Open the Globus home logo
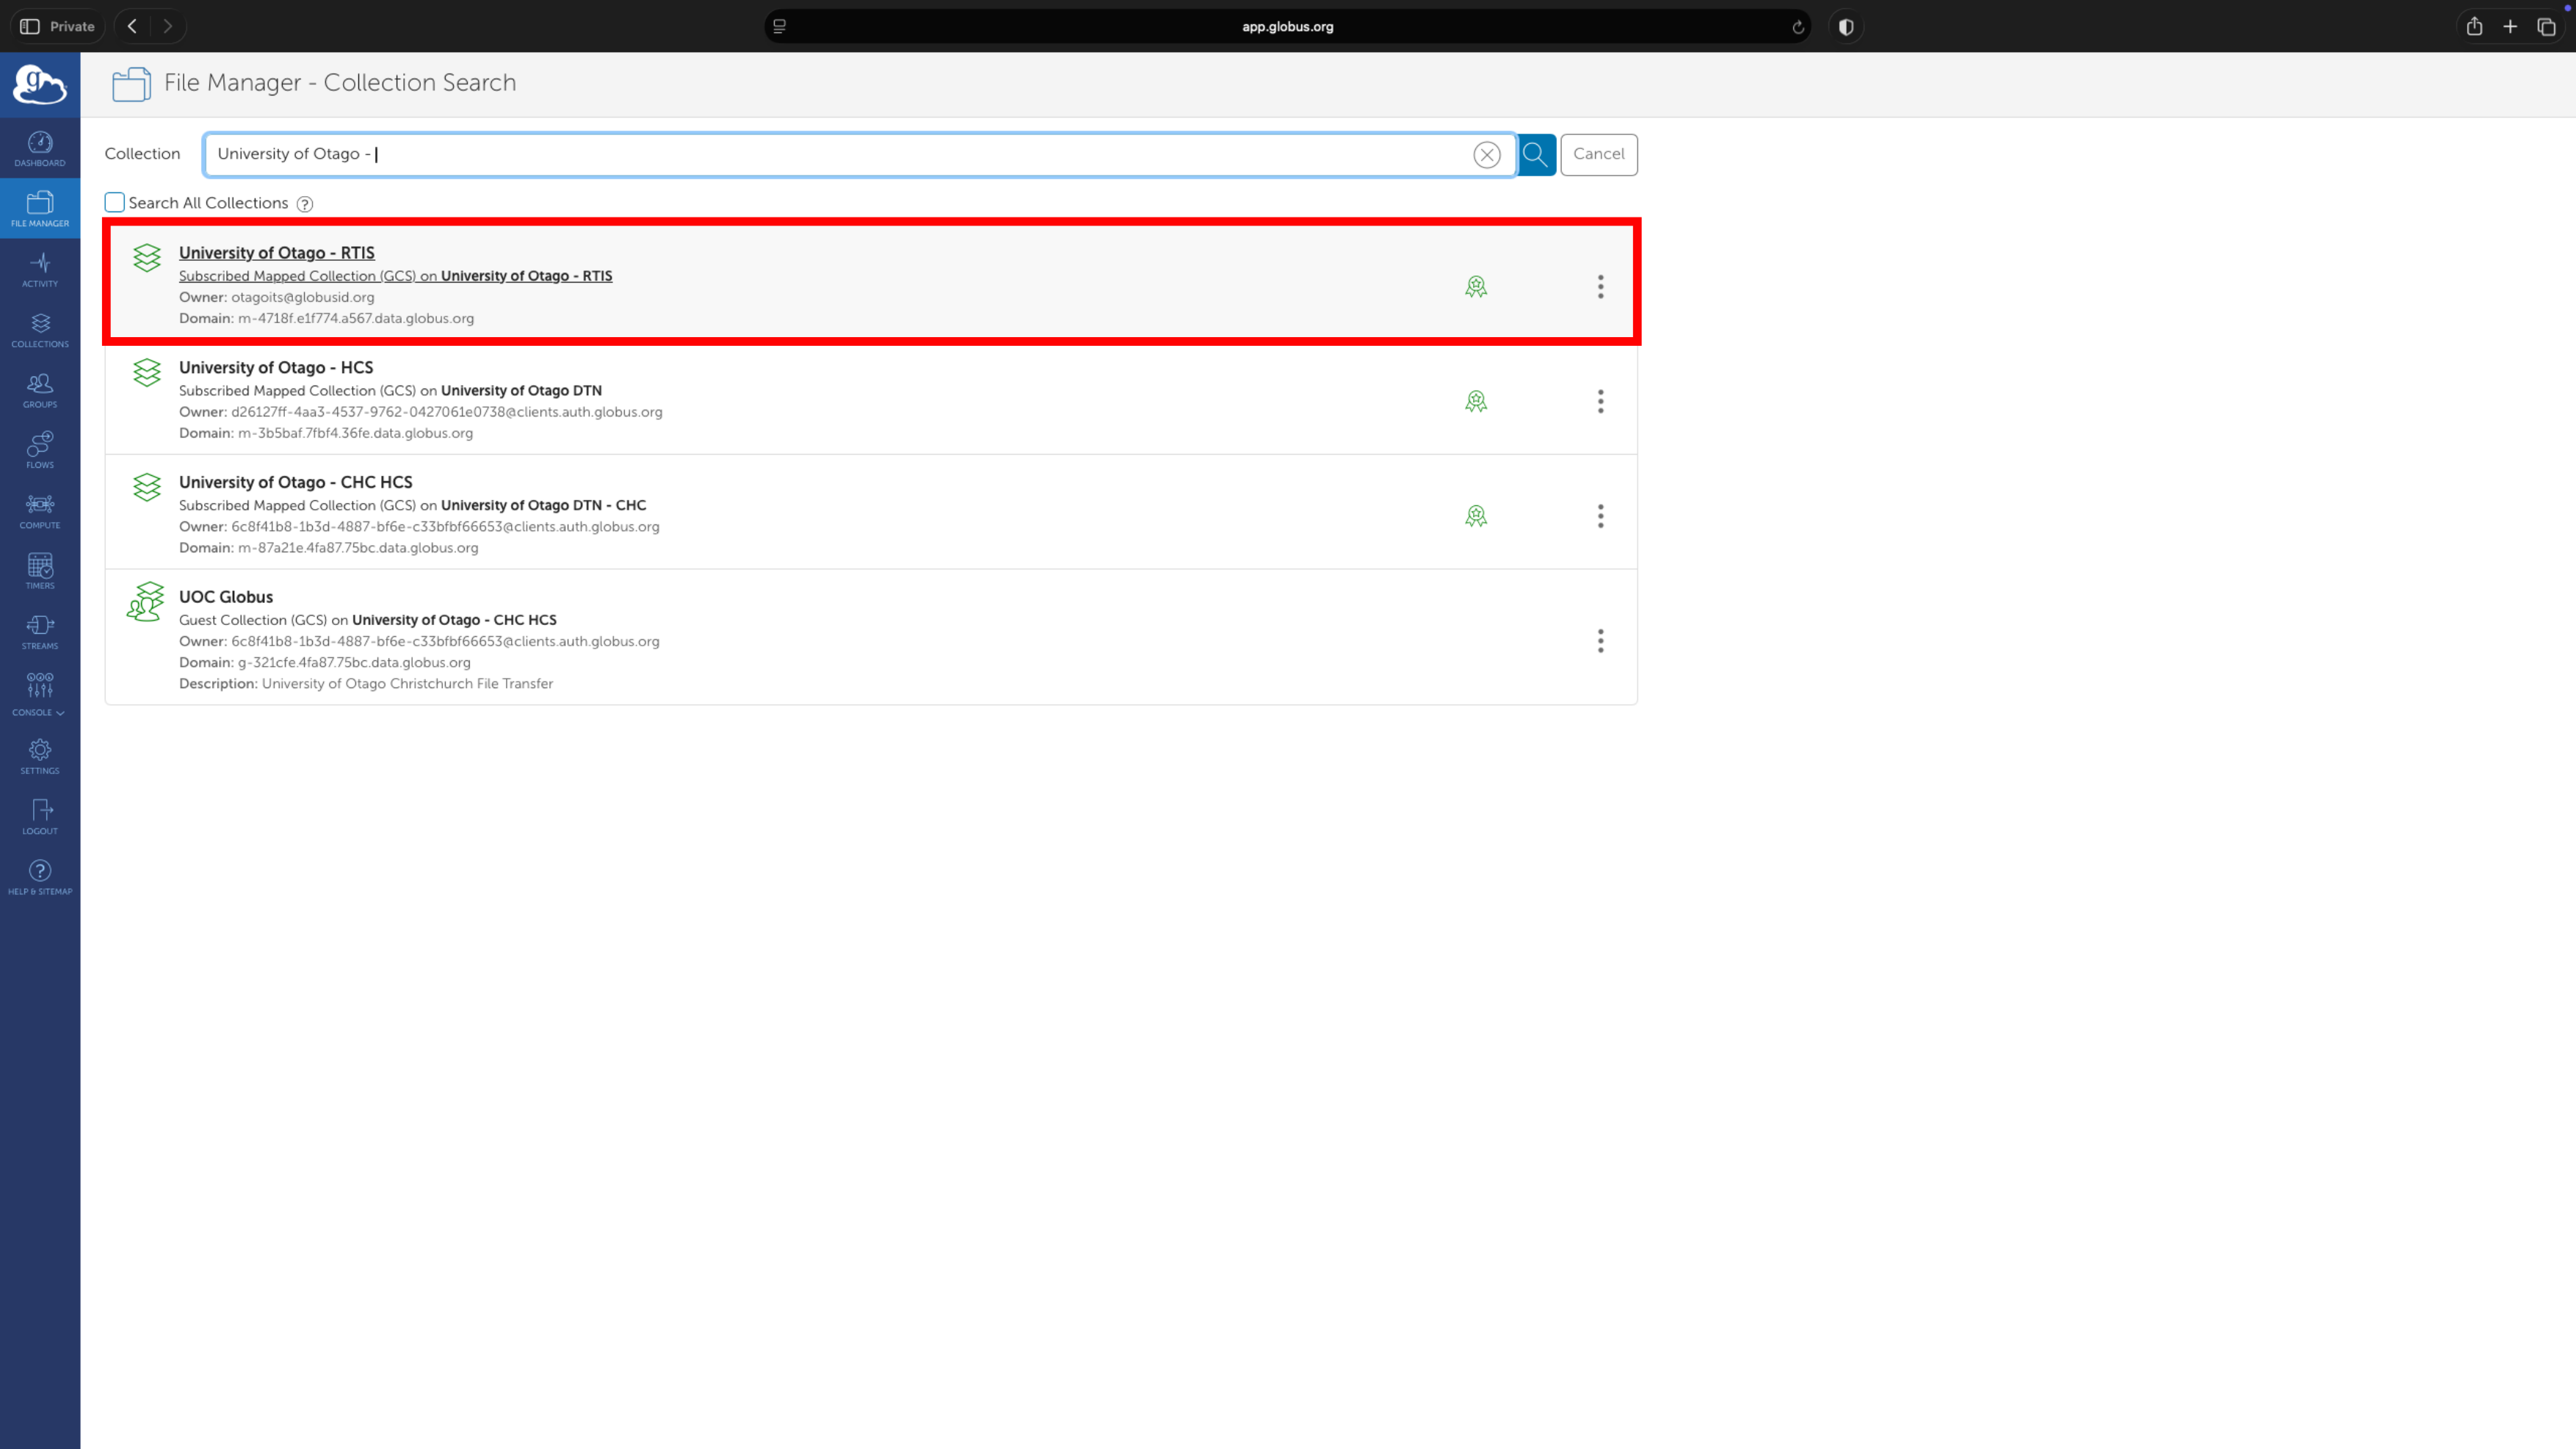The image size is (2576, 1449). click(x=40, y=84)
